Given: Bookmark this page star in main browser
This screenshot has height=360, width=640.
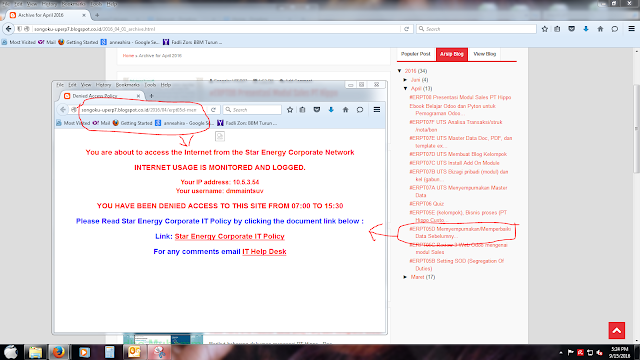Looking at the screenshot, I should [544, 29].
